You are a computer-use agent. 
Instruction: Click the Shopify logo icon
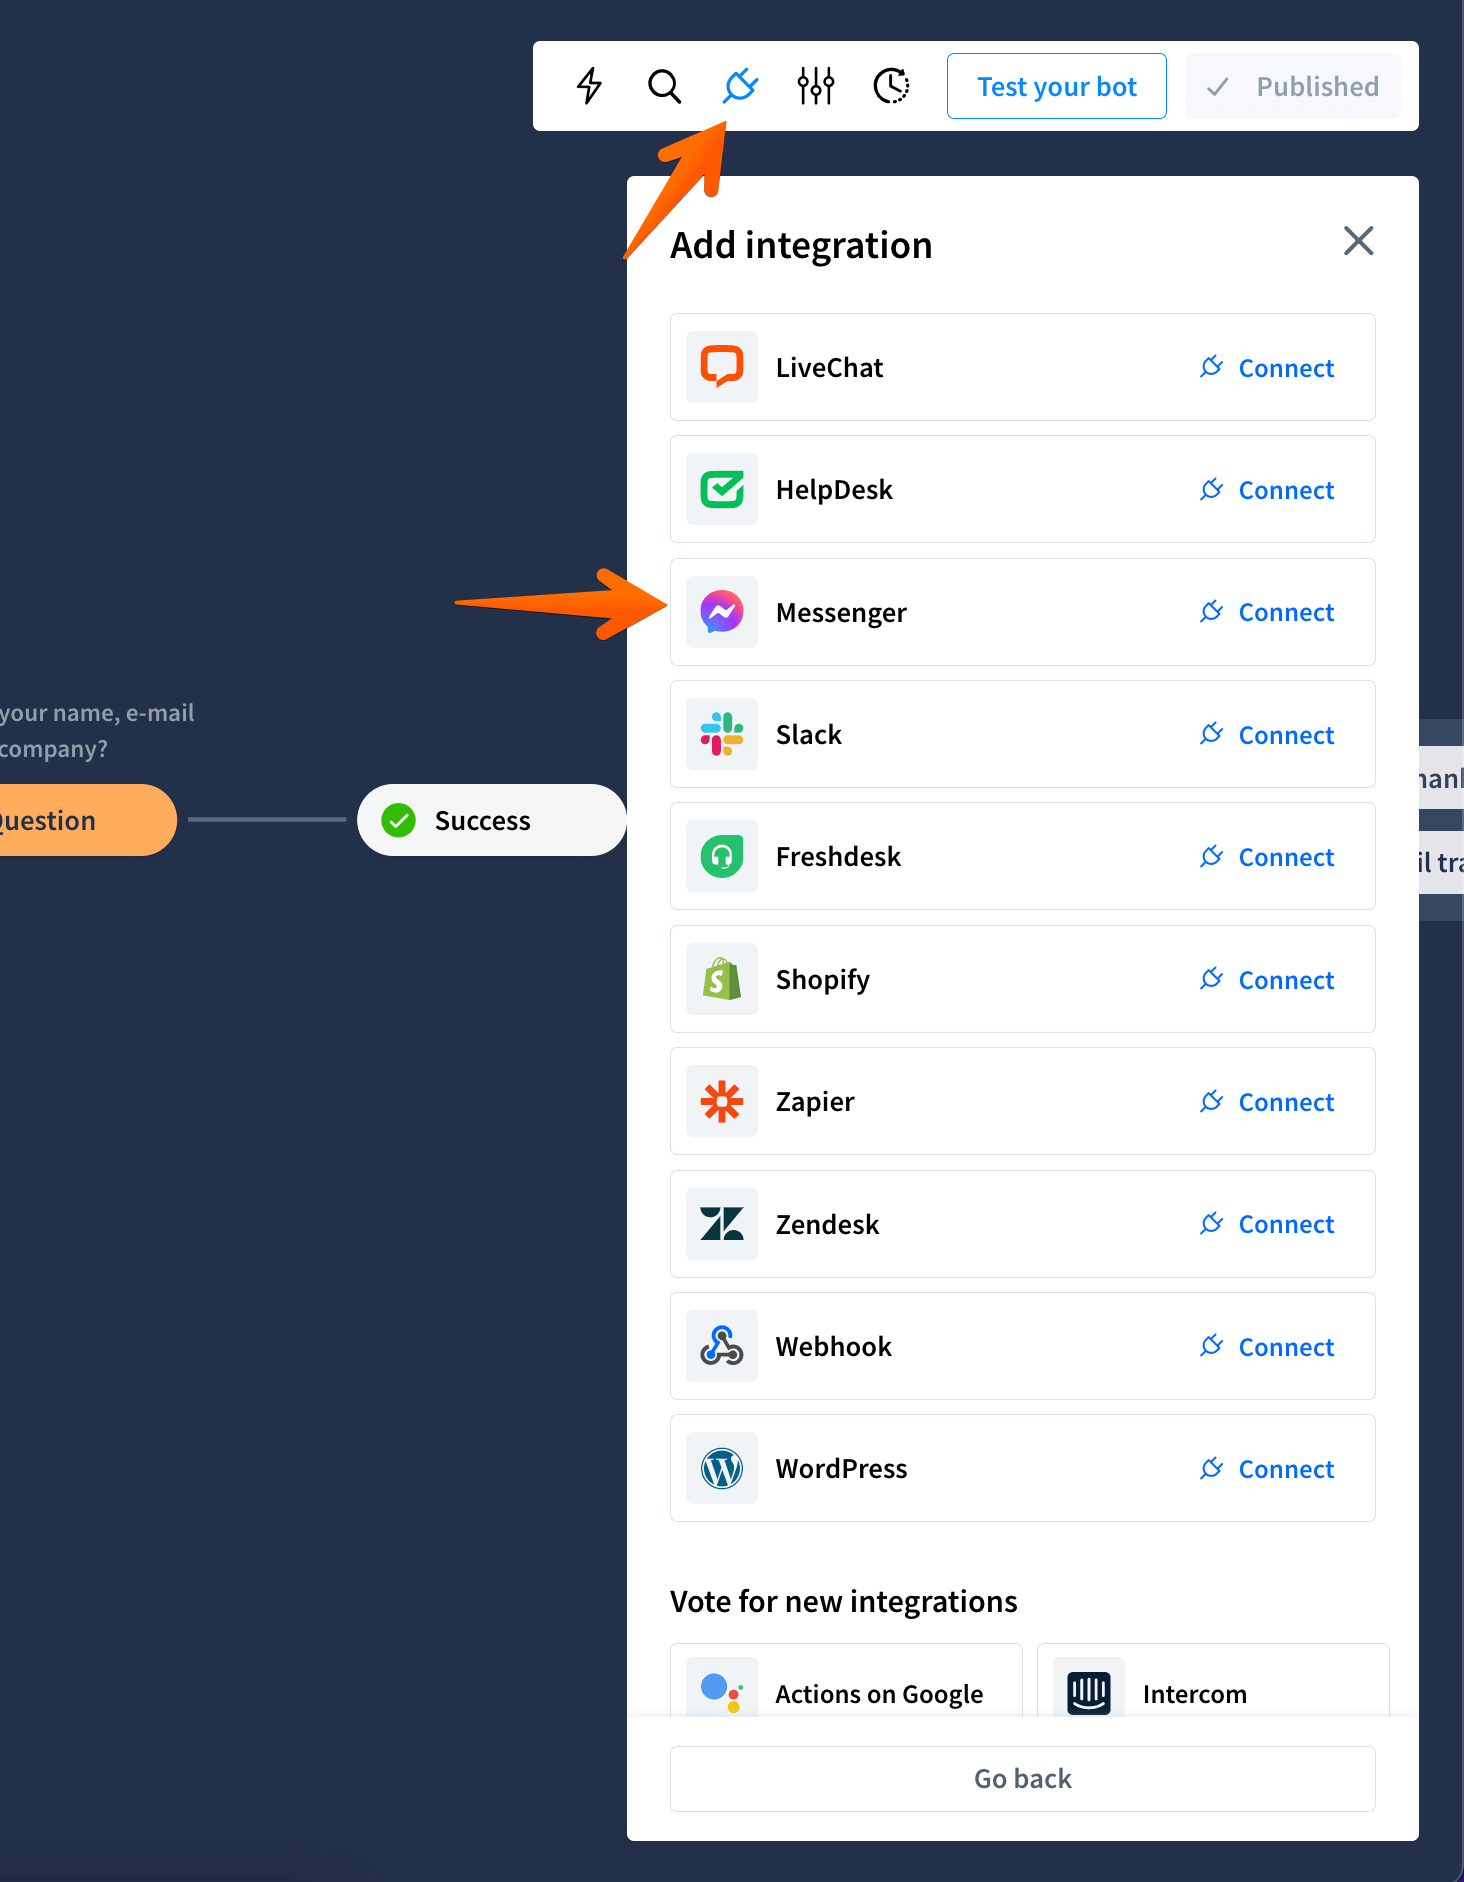[x=722, y=979]
